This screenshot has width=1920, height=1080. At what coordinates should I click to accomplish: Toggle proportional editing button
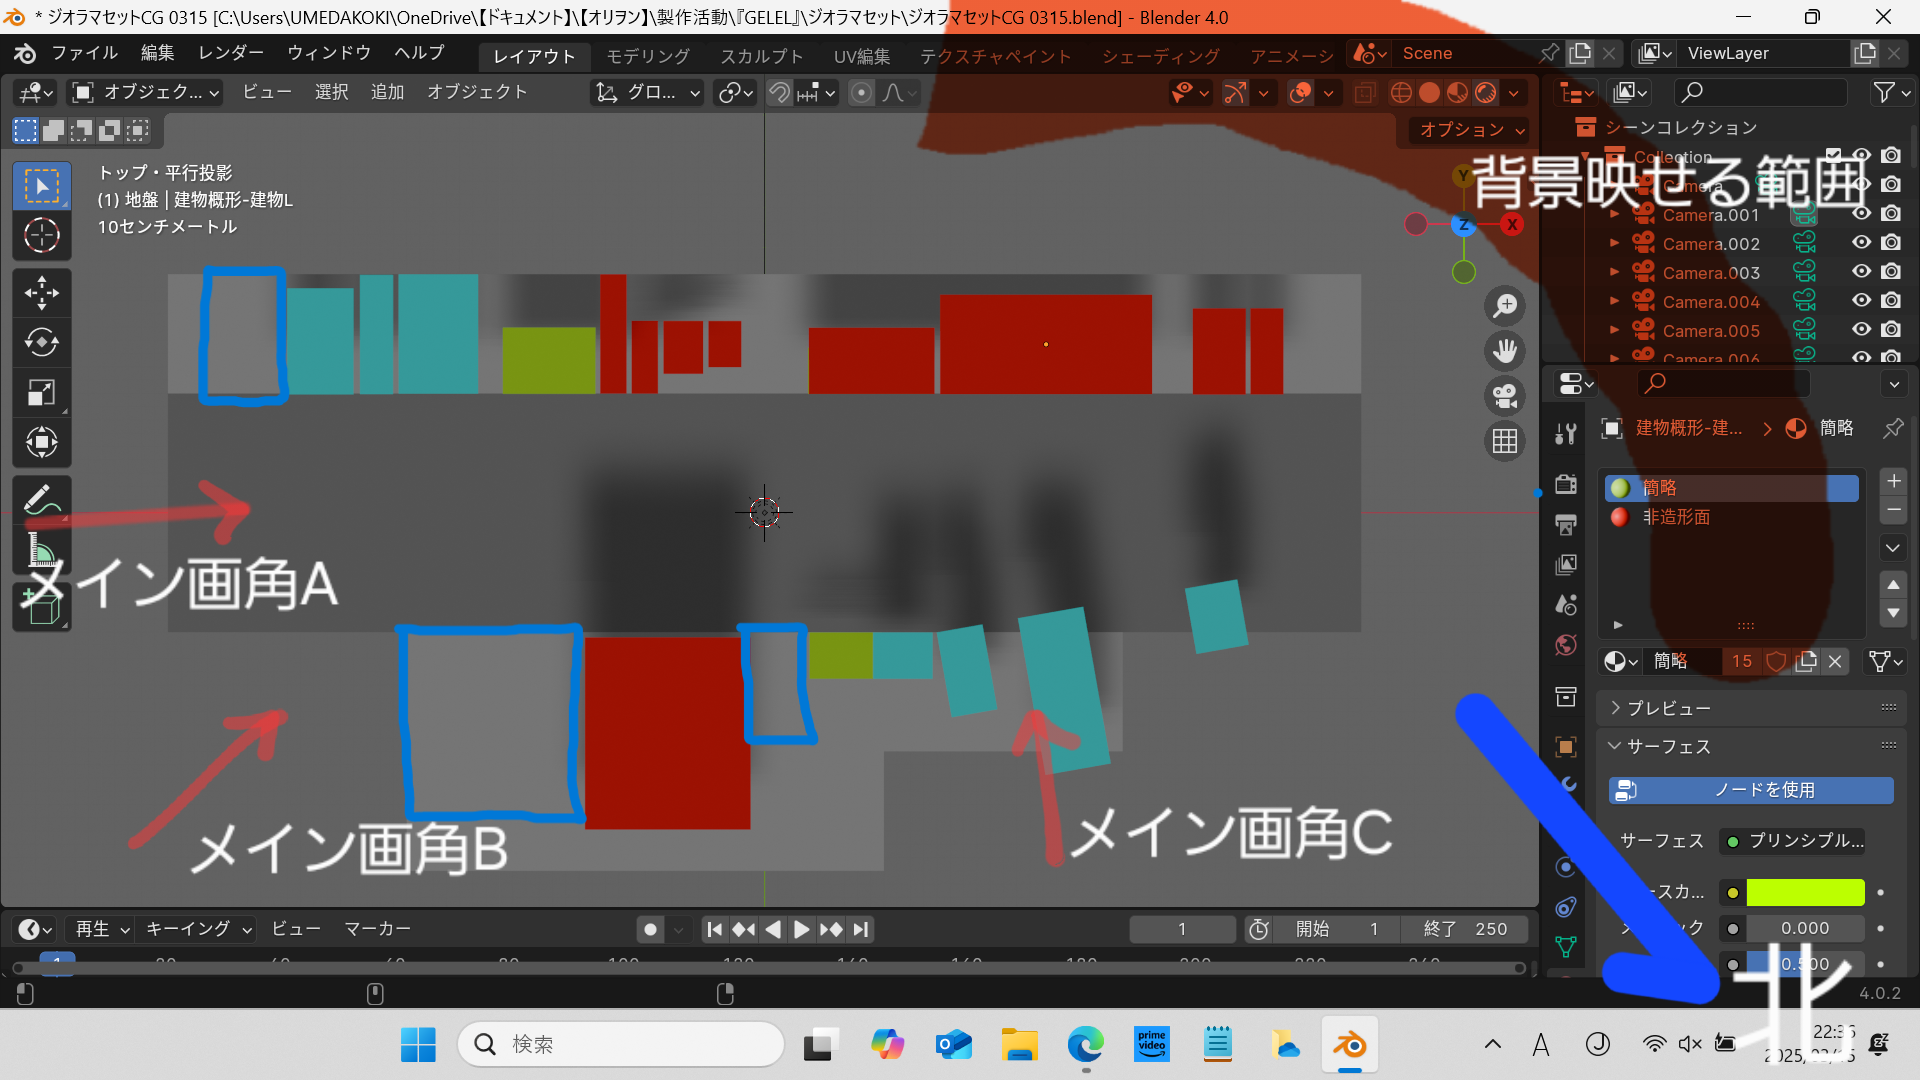(861, 93)
